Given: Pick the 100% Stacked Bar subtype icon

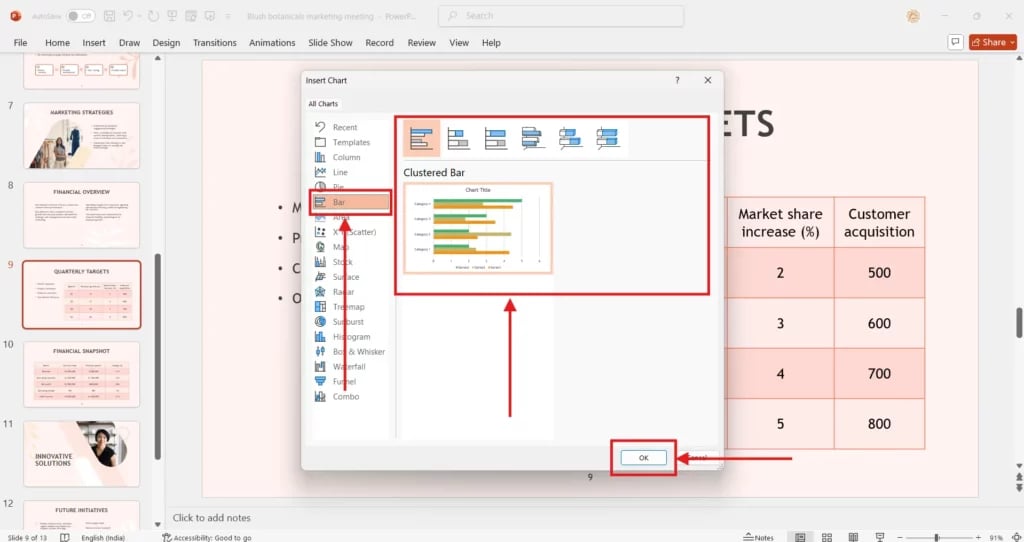Looking at the screenshot, I should coord(495,139).
